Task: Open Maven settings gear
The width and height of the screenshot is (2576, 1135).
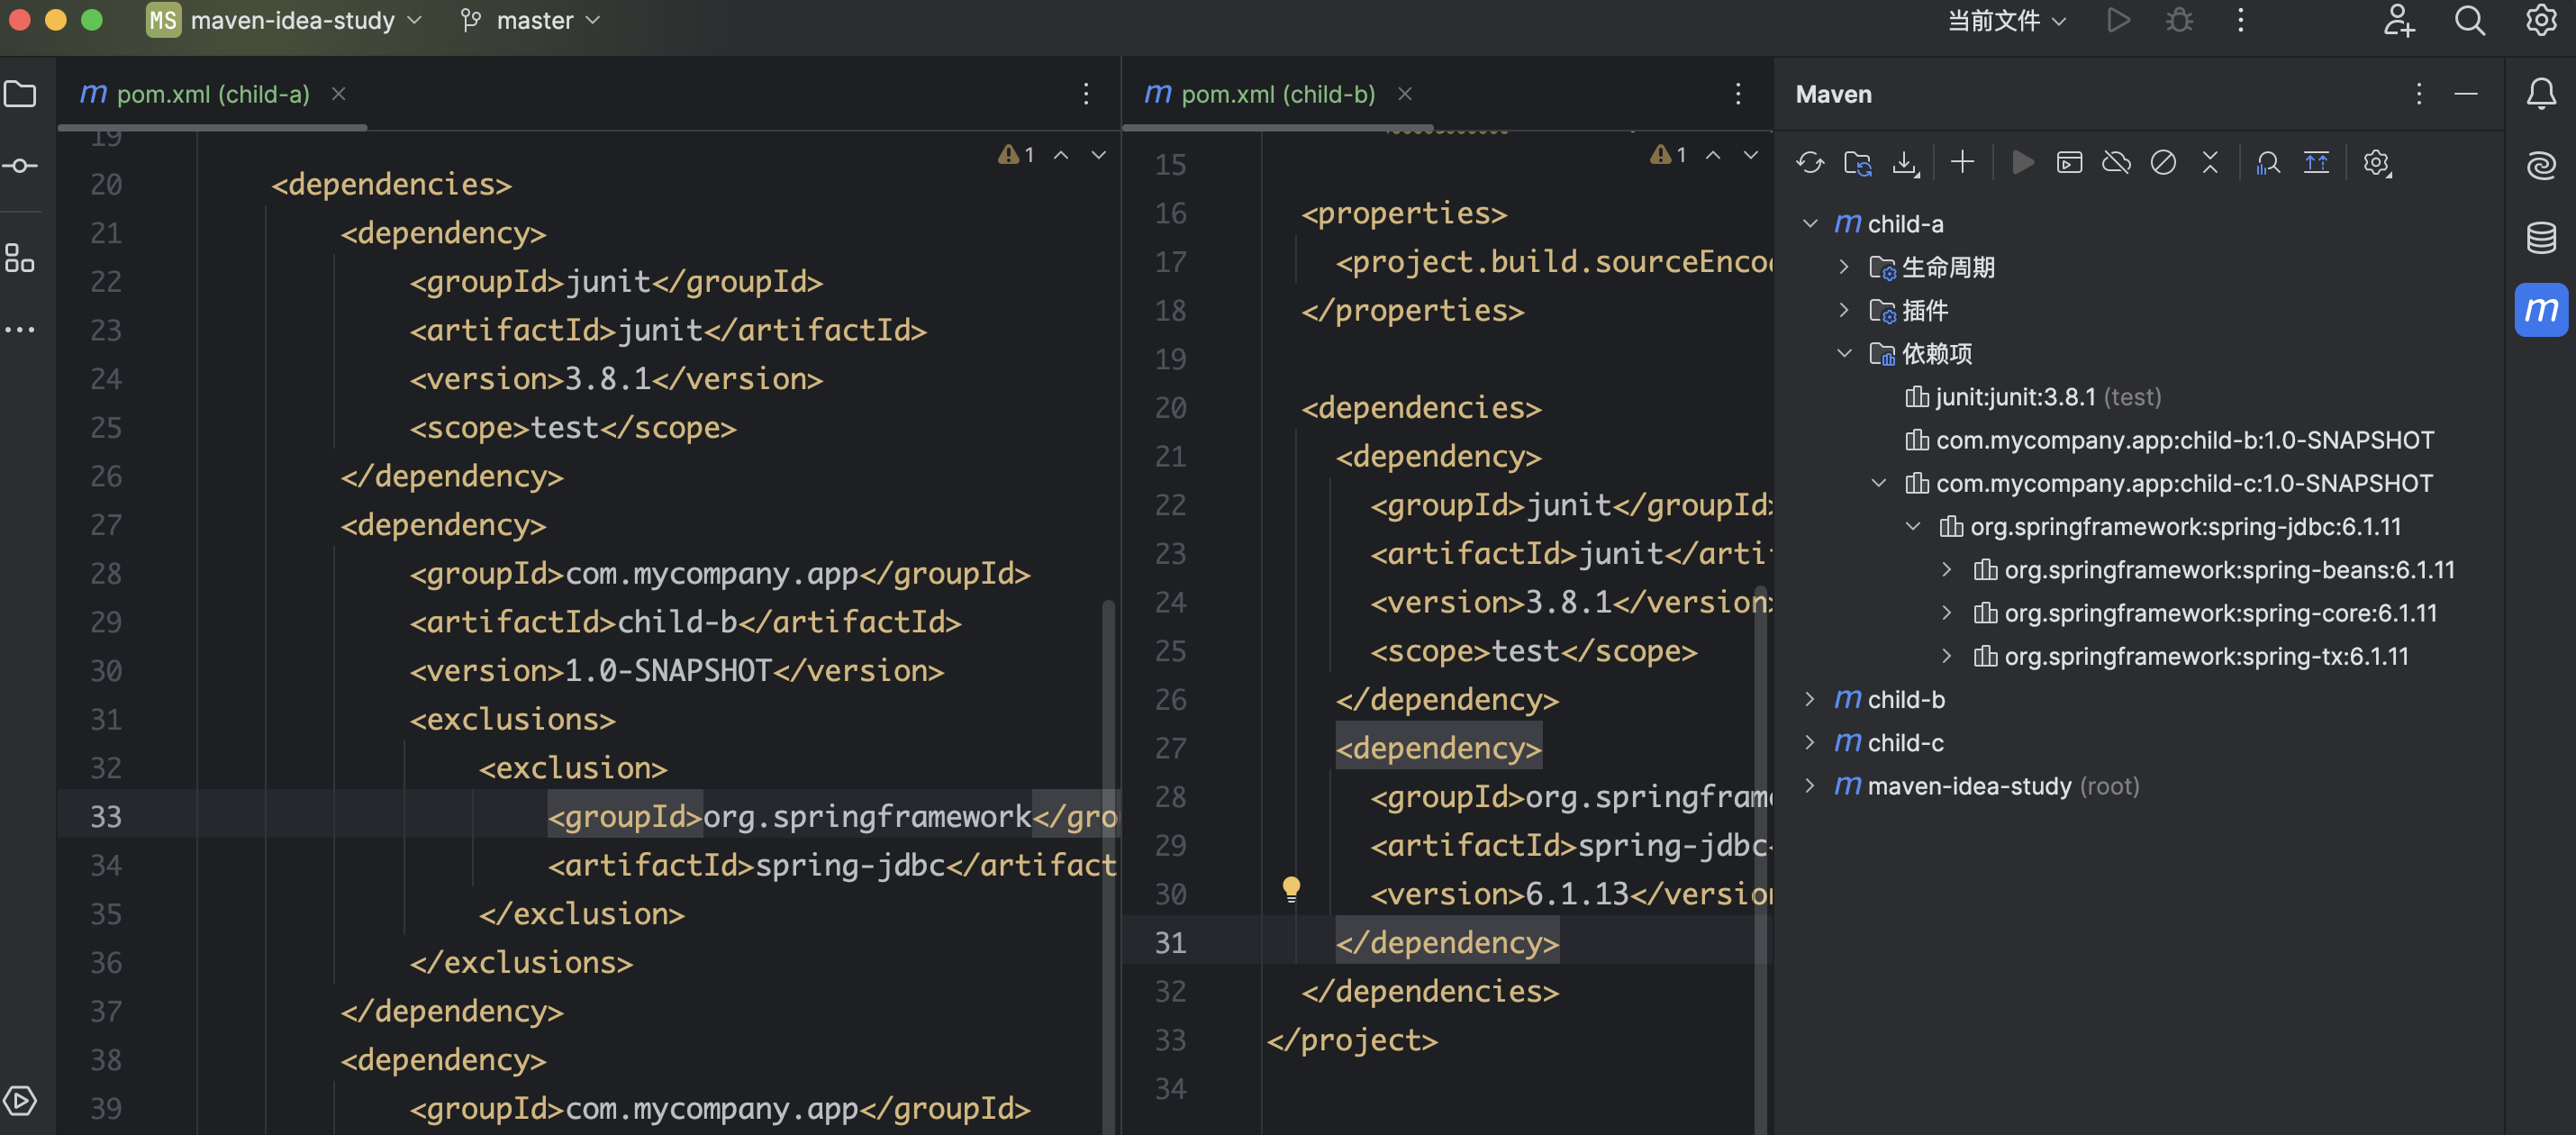Action: tap(2376, 162)
